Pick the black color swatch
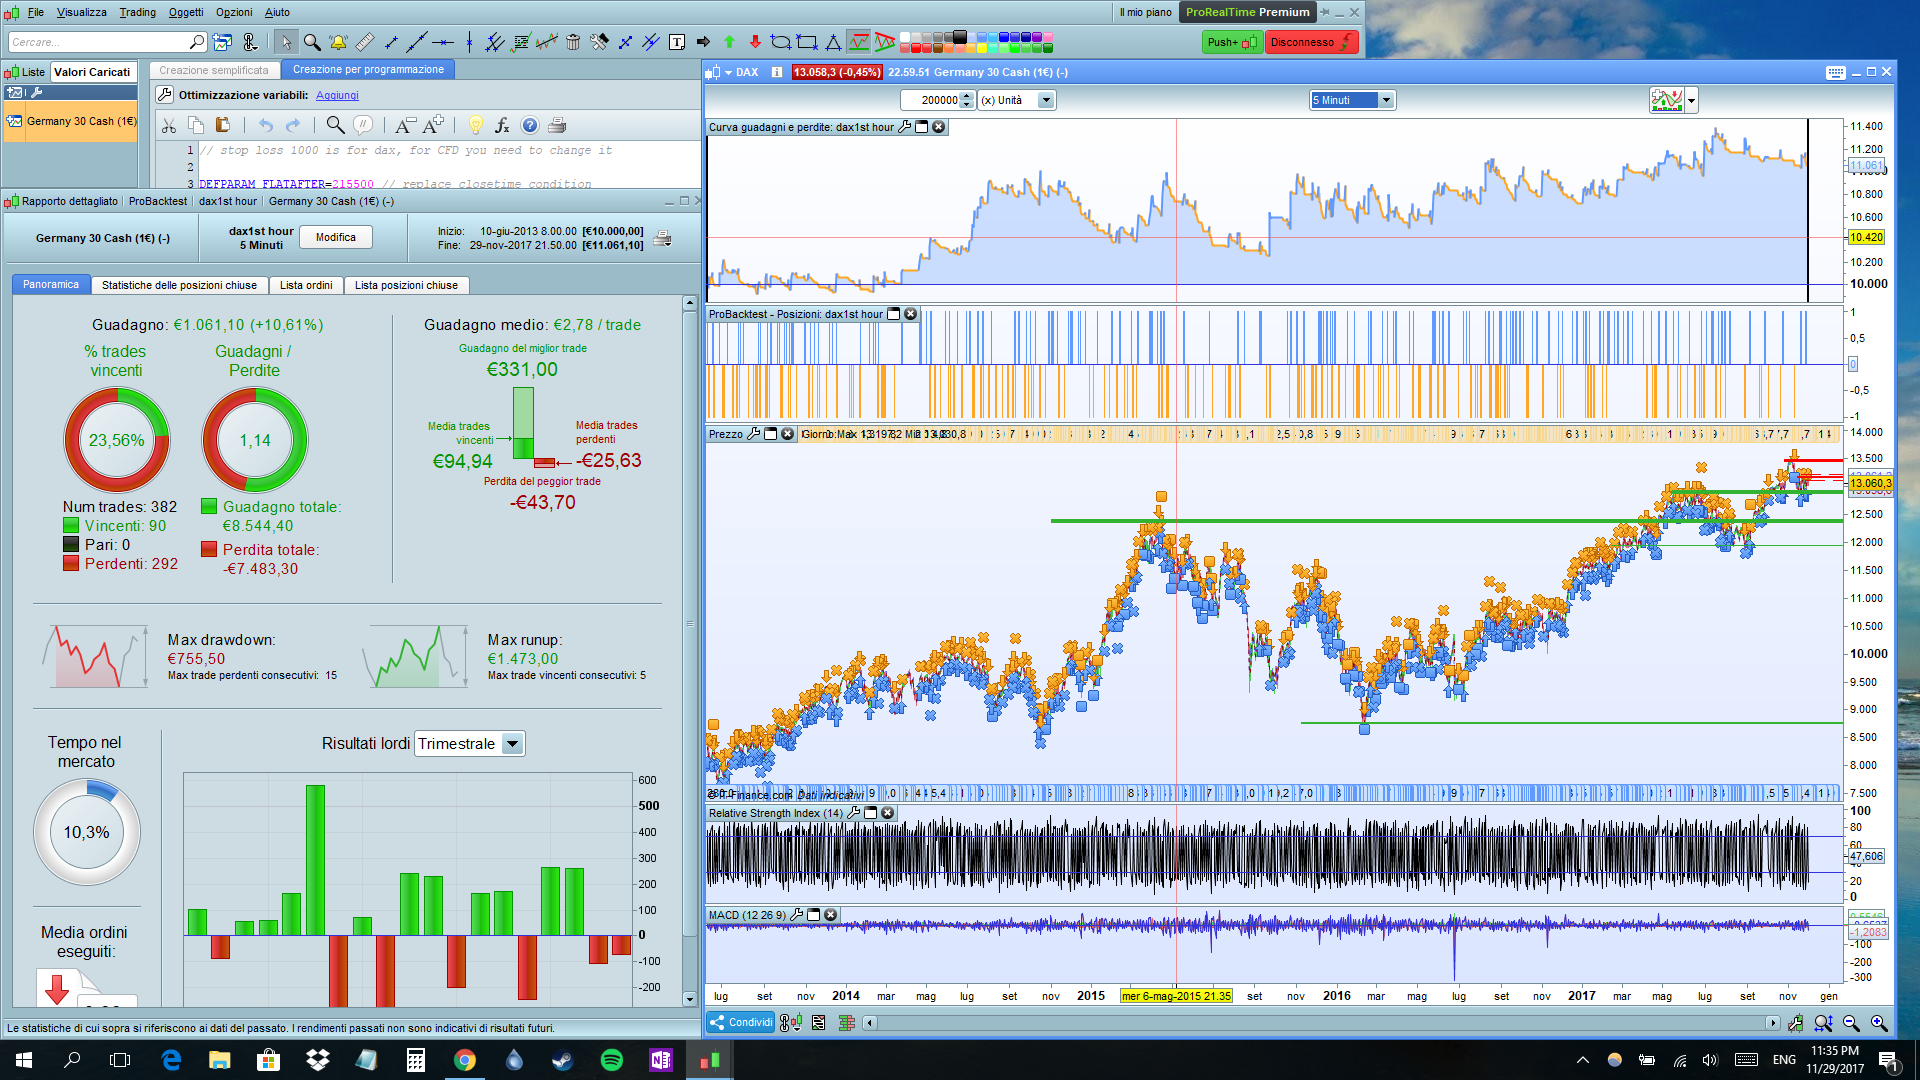The image size is (1920, 1080). click(960, 36)
